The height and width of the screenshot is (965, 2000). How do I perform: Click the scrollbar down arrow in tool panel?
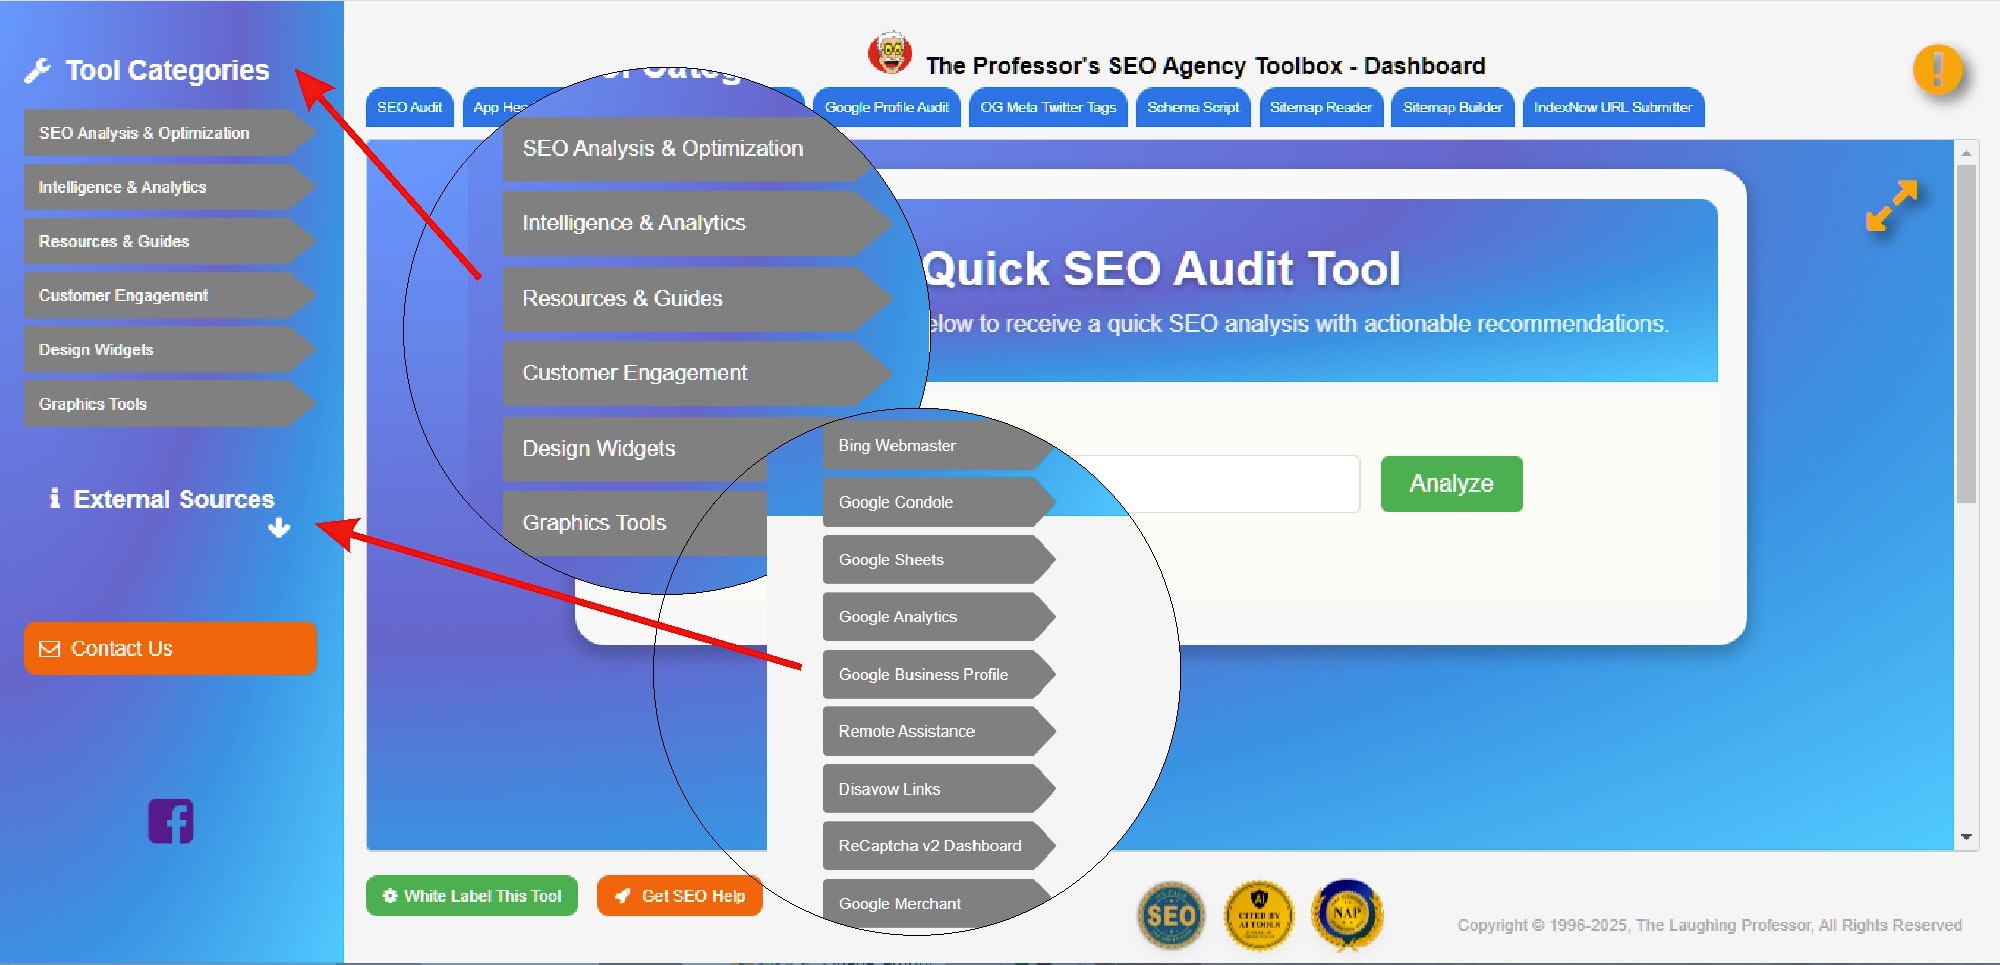click(1966, 837)
